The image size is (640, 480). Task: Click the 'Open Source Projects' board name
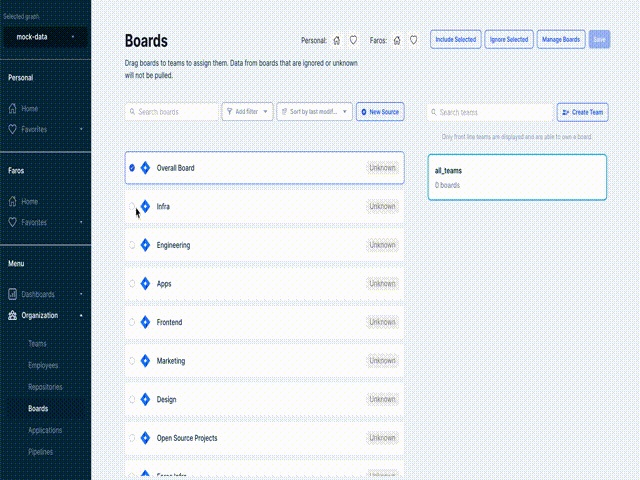(x=187, y=438)
